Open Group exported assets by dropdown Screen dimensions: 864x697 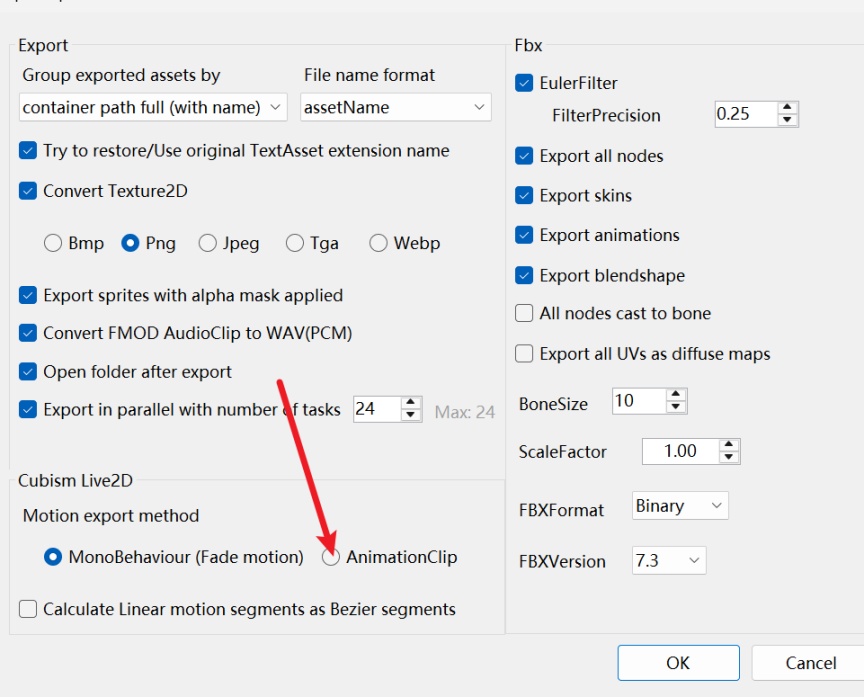pos(153,107)
